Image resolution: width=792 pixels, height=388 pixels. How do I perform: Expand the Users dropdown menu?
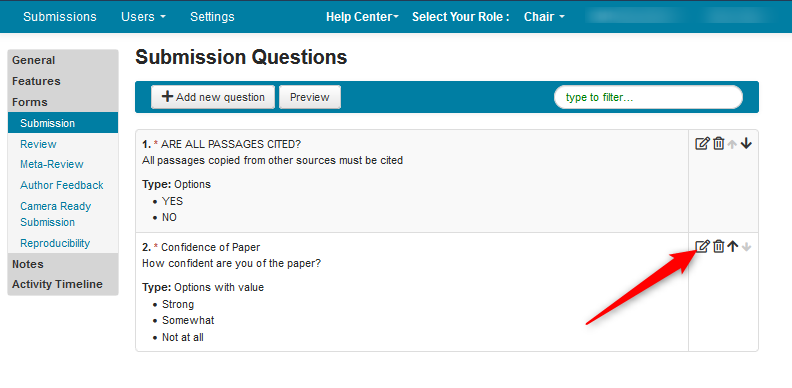143,17
